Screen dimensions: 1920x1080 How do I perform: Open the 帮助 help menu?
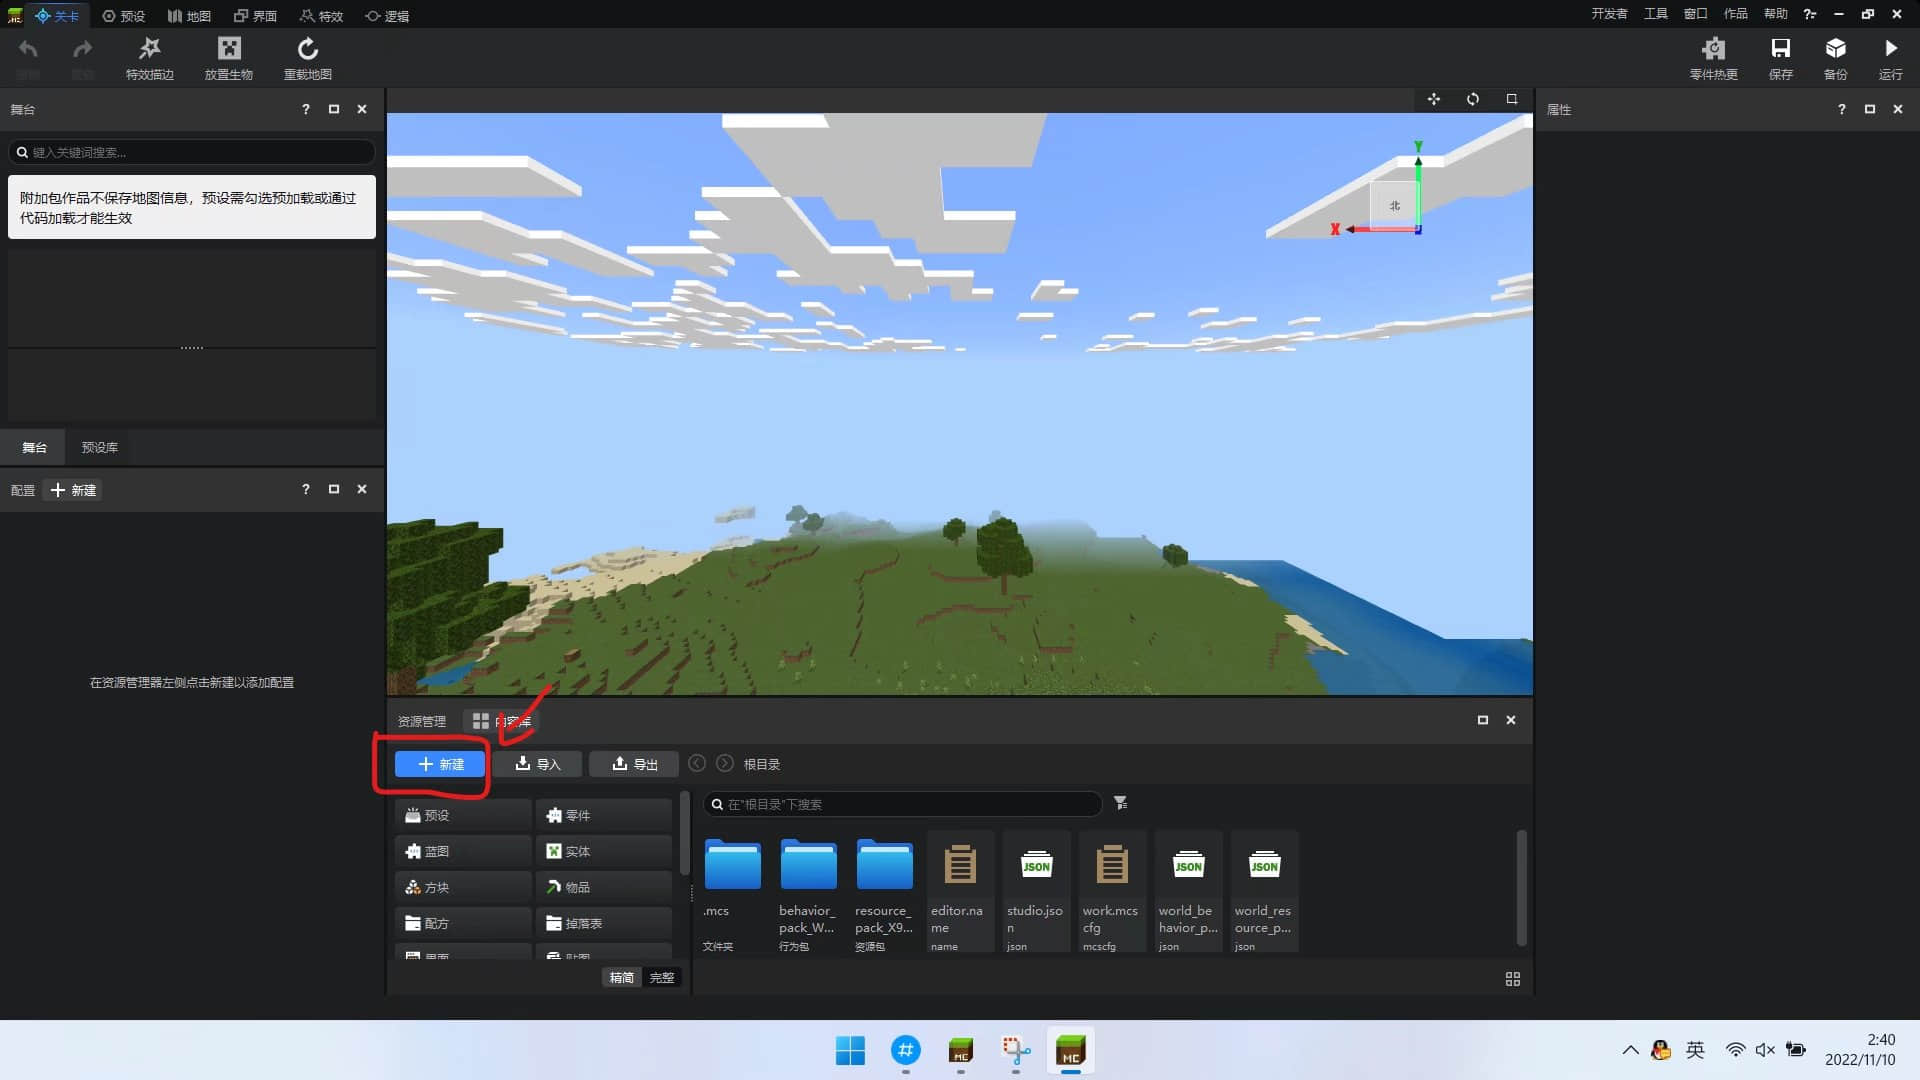tap(1776, 14)
